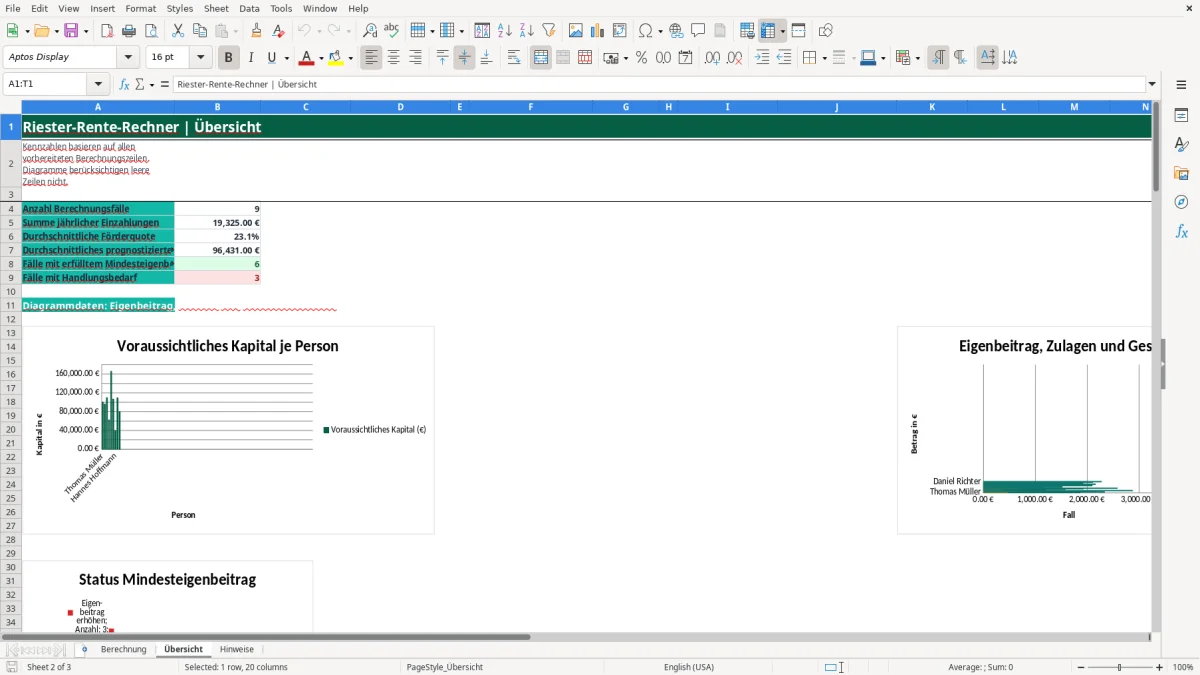Select column header D
This screenshot has width=1200, height=675.
[400, 107]
